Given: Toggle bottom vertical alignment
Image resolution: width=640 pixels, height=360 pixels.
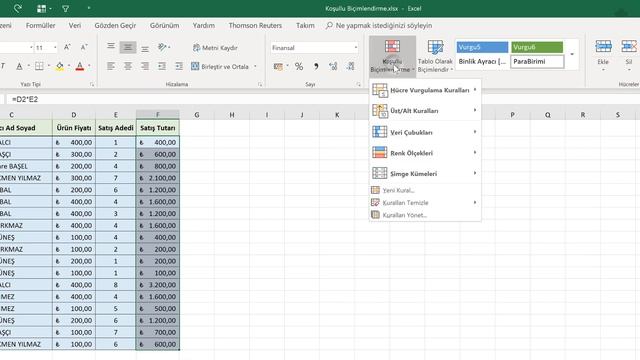Looking at the screenshot, I should 145,48.
